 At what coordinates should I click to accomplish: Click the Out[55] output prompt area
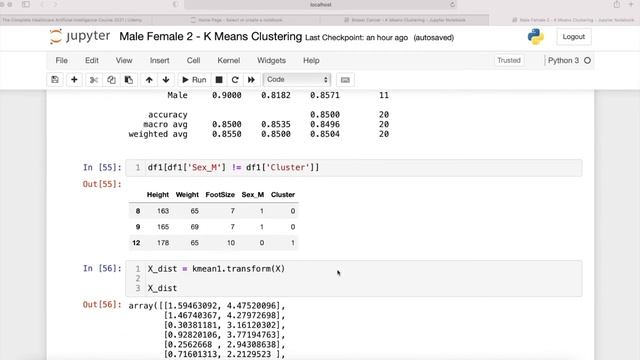point(102,184)
